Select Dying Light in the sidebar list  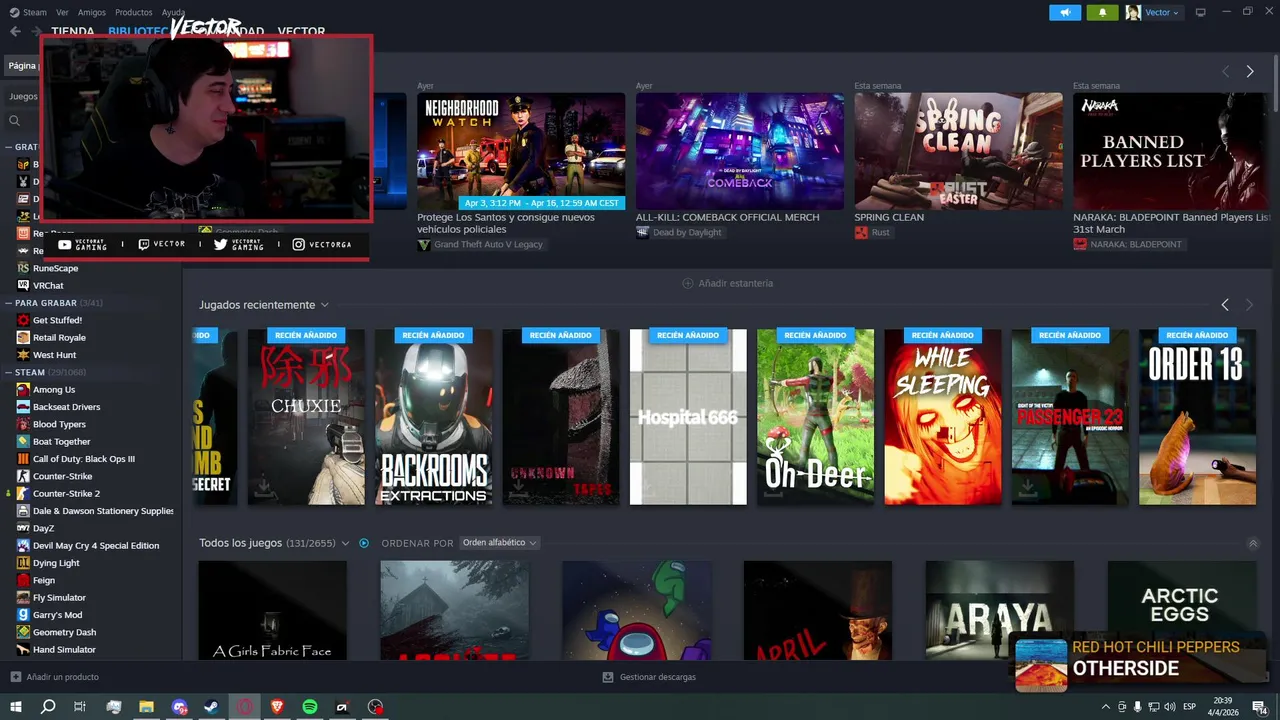[56, 563]
